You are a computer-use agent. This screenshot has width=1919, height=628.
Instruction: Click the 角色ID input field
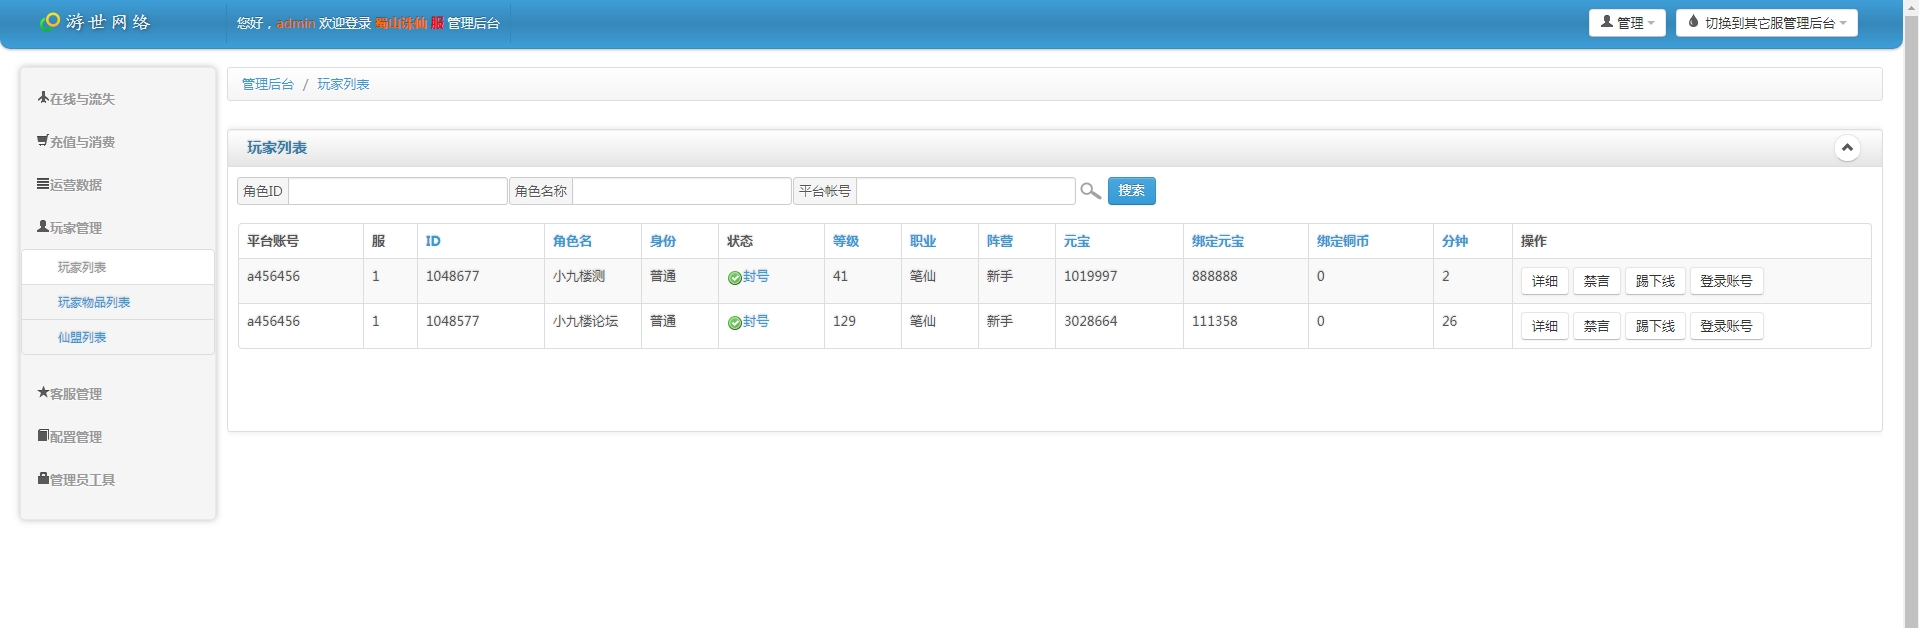(397, 191)
